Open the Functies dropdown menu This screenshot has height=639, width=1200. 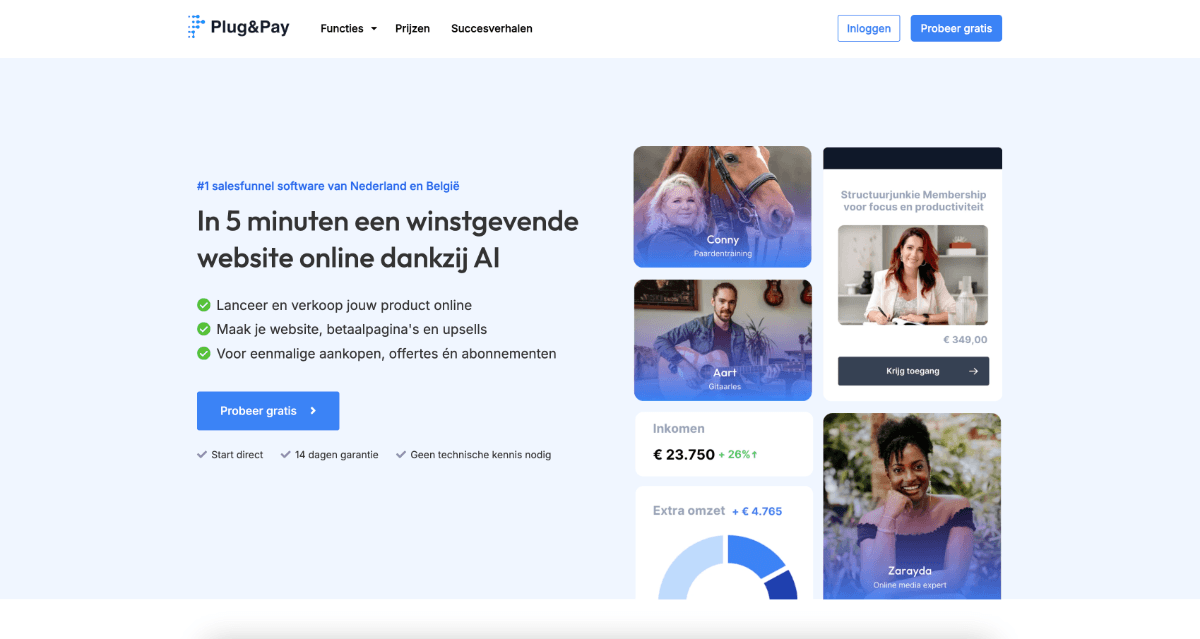[x=348, y=29]
